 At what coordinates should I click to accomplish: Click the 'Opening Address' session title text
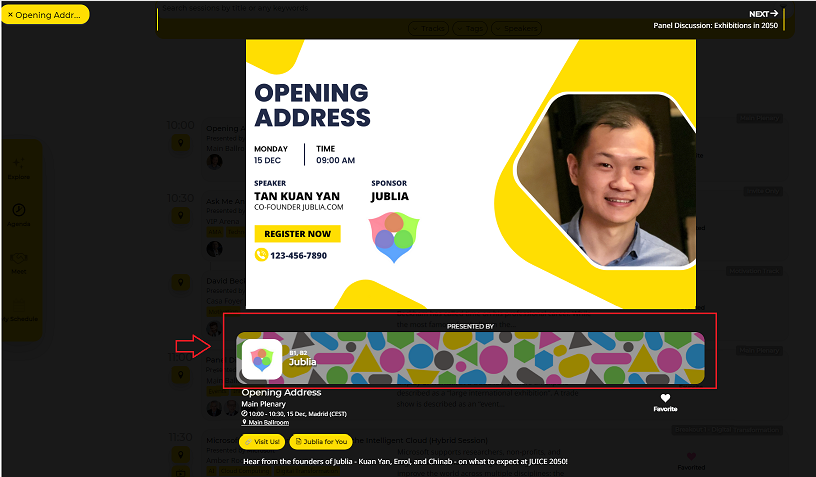[x=281, y=392]
